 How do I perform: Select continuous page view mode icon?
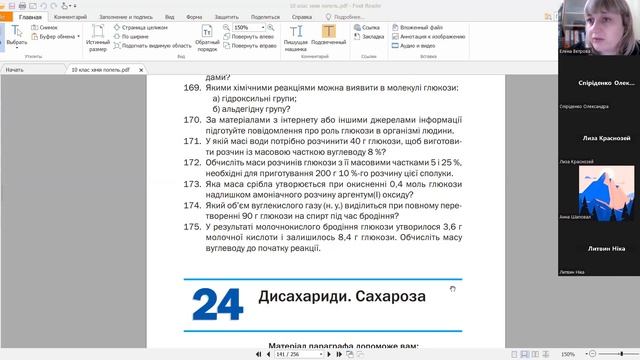(524, 354)
